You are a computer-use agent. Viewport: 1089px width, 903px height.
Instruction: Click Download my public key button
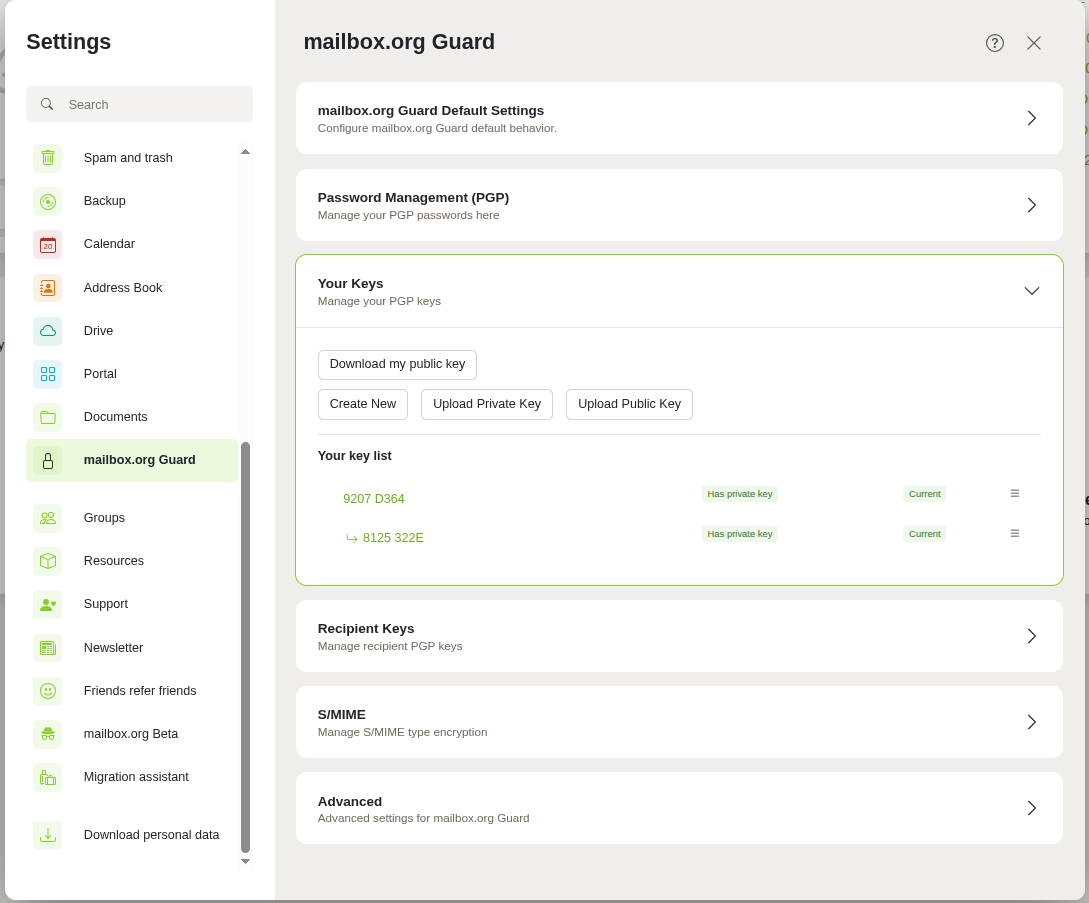tap(397, 365)
